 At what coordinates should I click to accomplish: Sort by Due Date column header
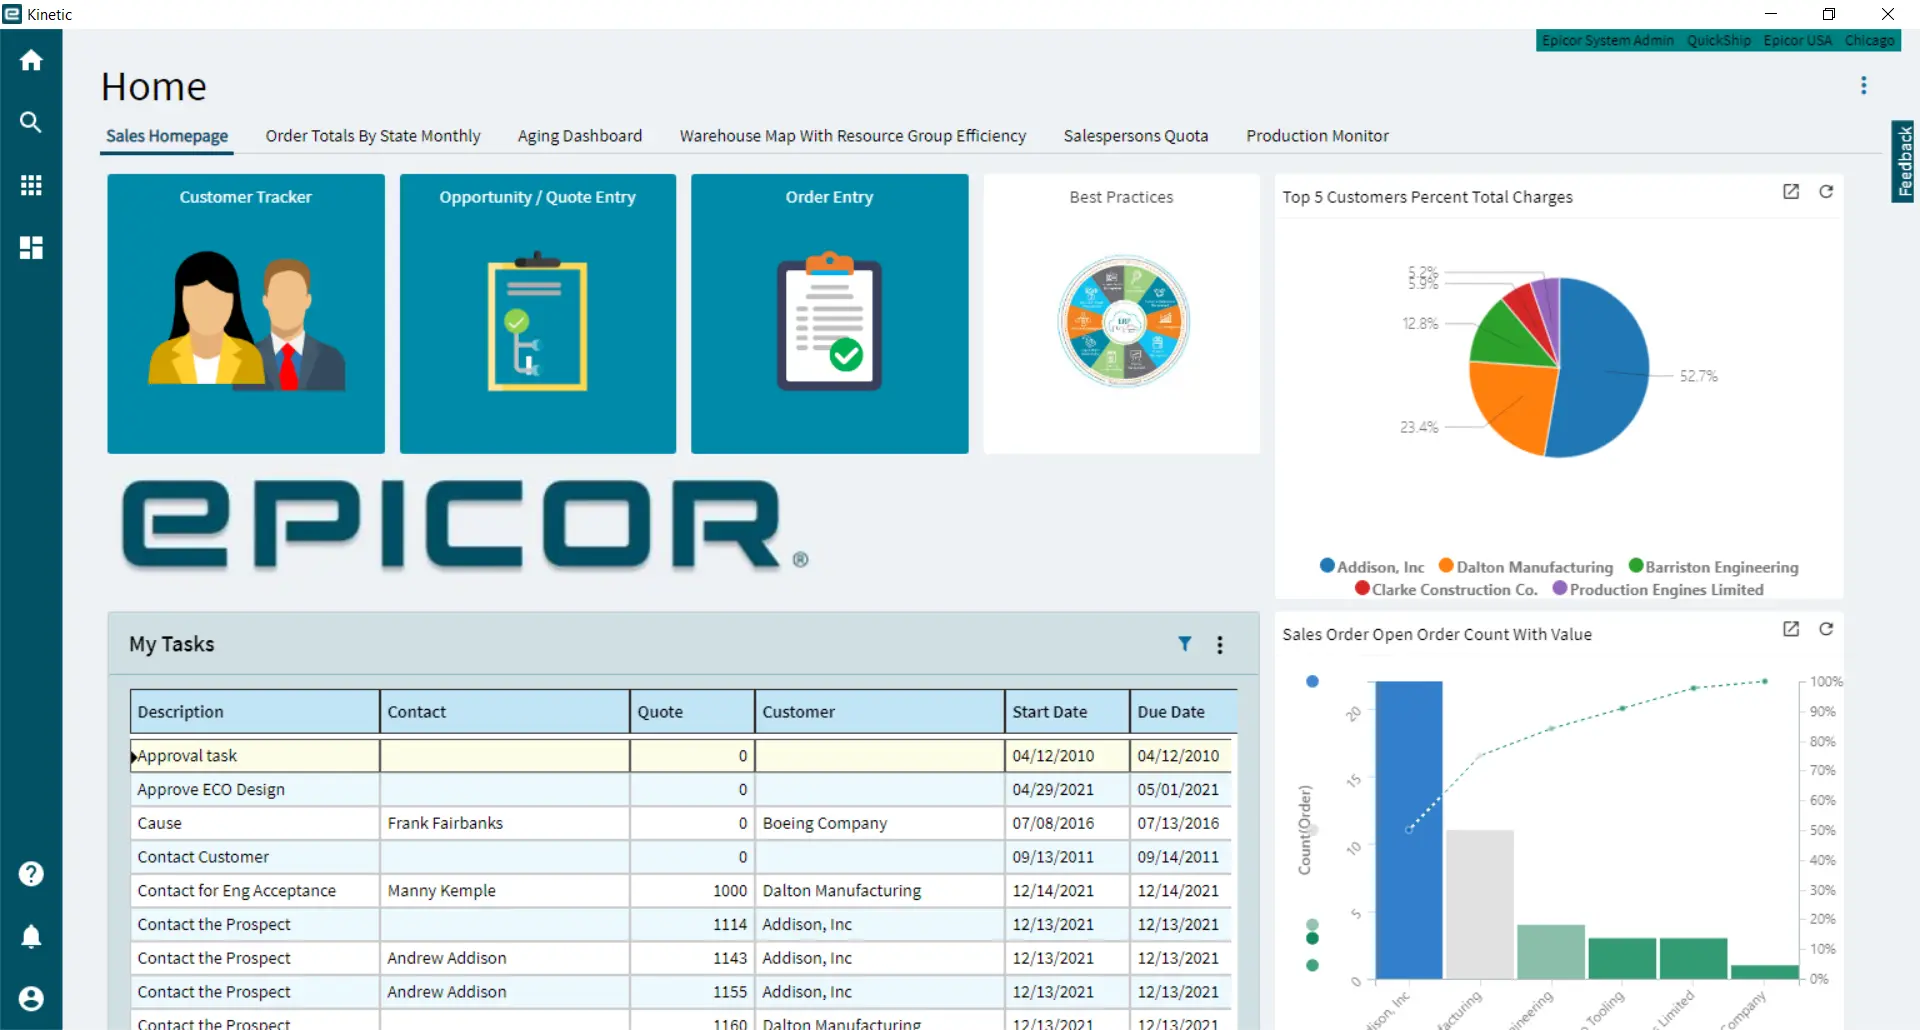tap(1184, 712)
